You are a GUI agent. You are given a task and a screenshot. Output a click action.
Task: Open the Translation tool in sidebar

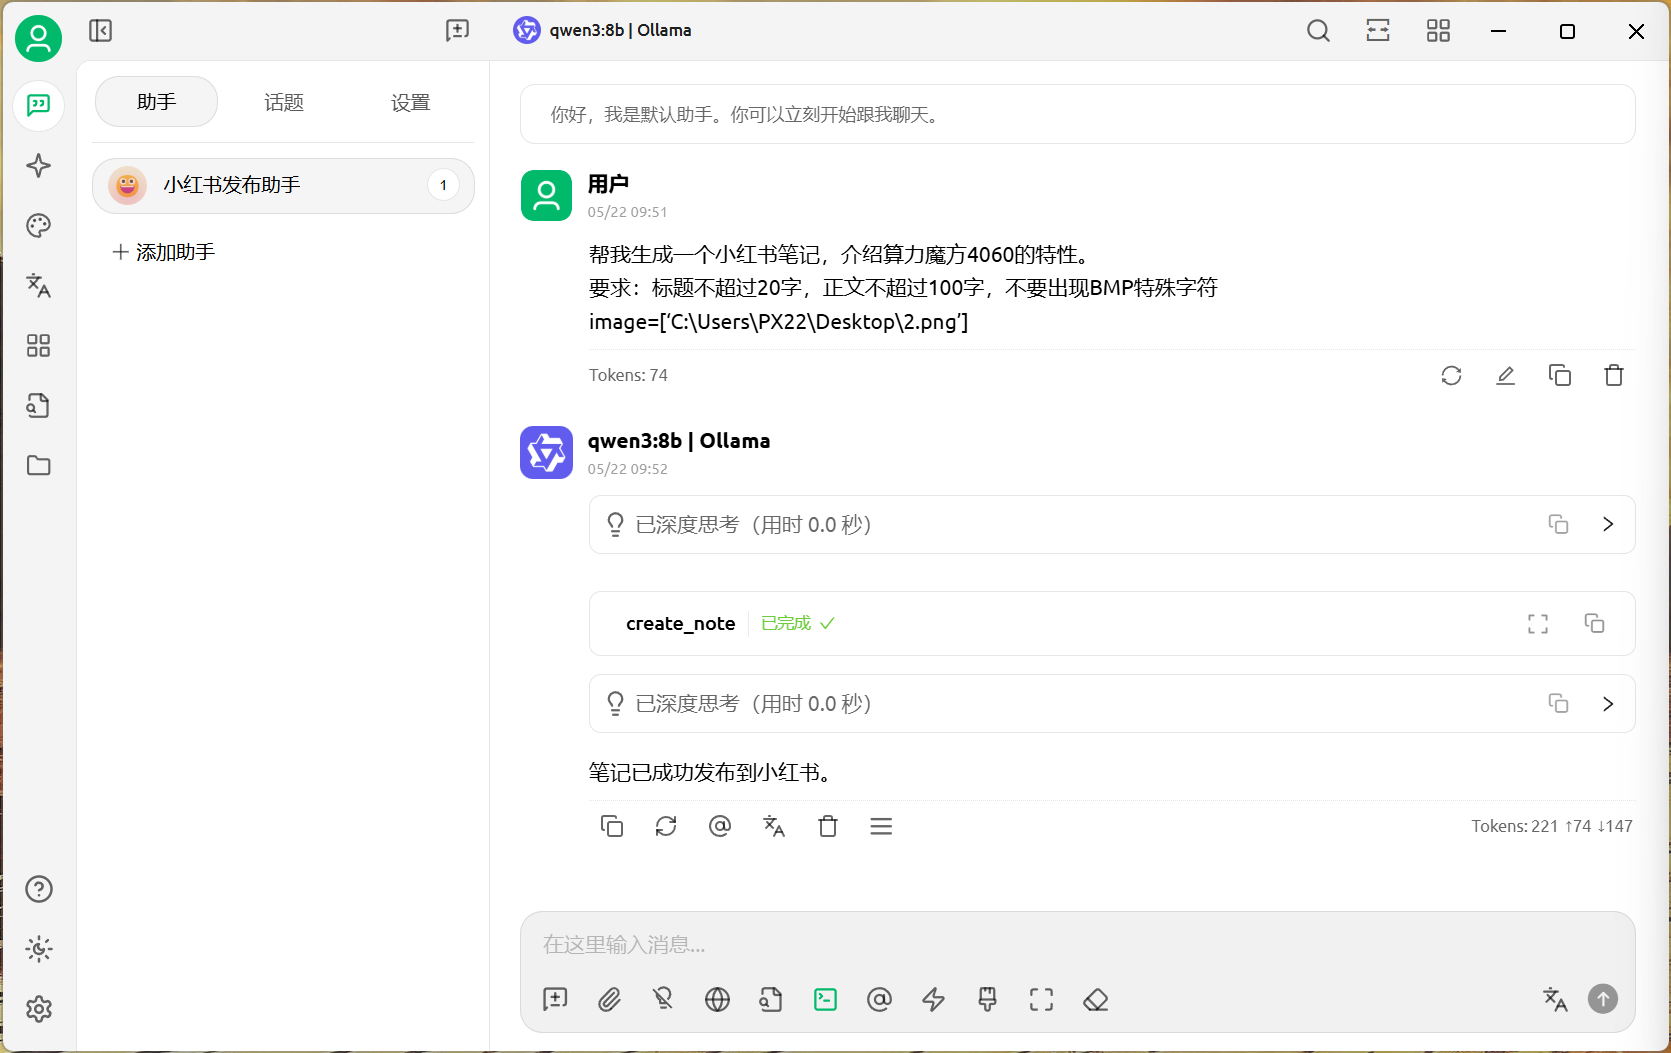click(38, 286)
